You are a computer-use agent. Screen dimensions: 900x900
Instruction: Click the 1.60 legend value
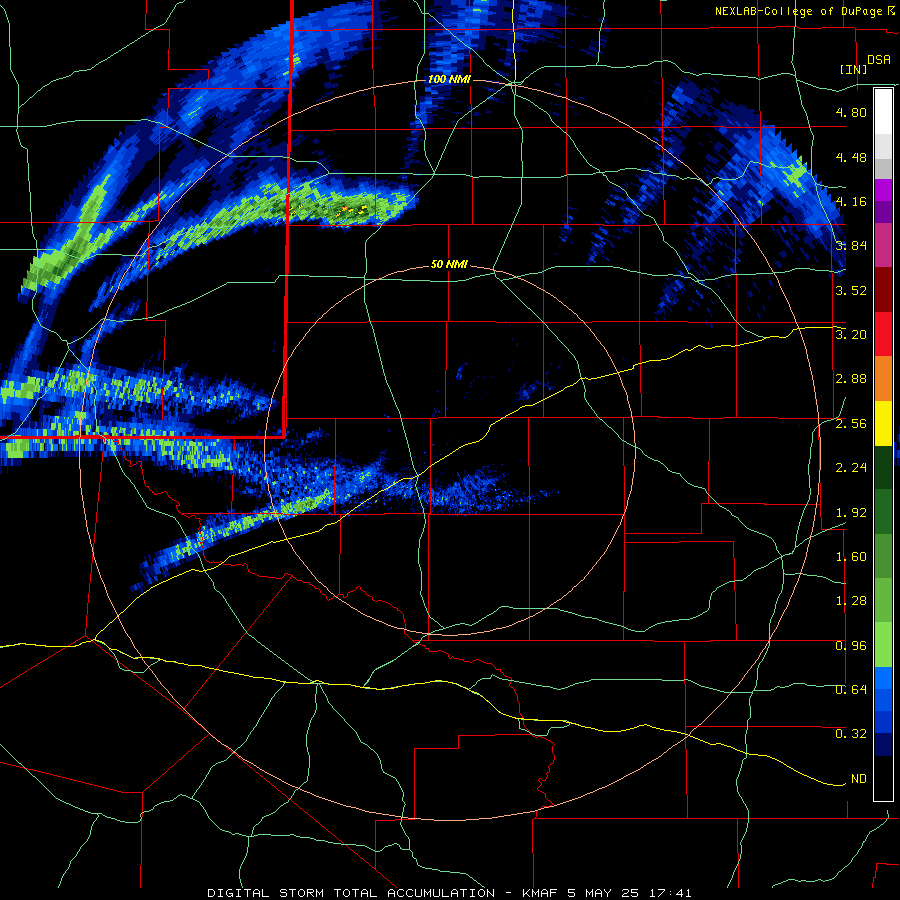(x=851, y=557)
